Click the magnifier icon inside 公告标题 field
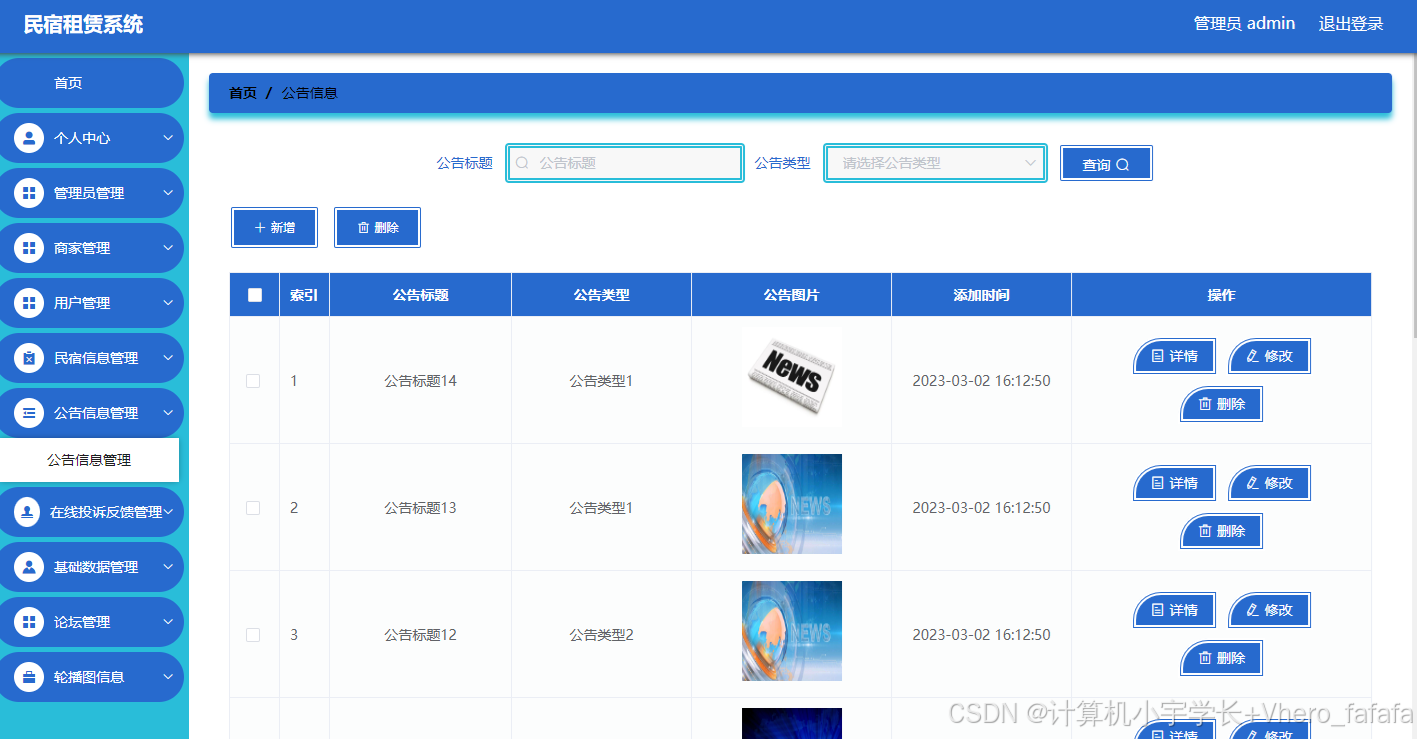1417x739 pixels. click(521, 162)
